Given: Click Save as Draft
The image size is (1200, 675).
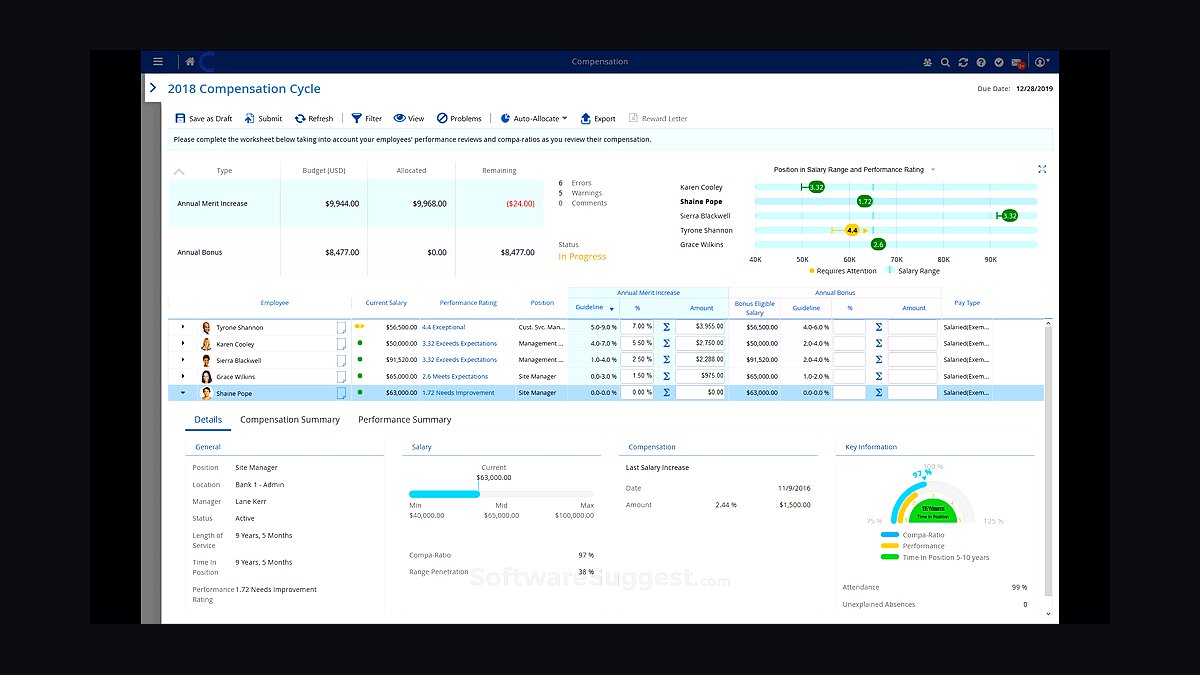Looking at the screenshot, I should point(203,118).
